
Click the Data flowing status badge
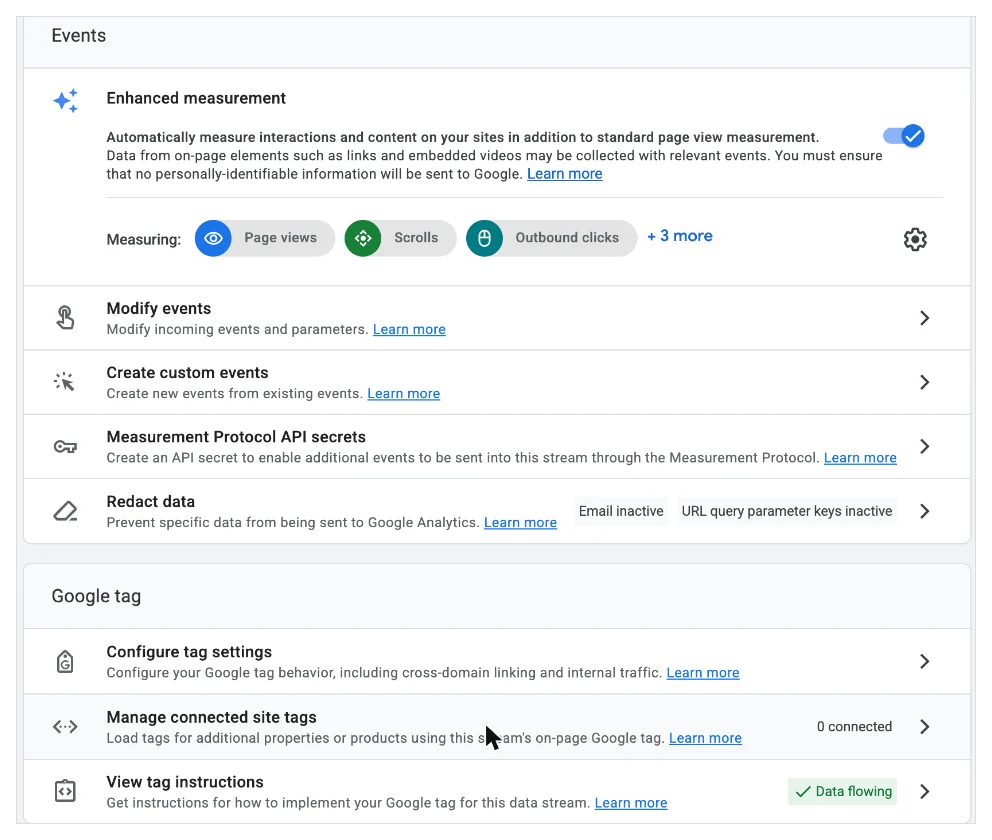[x=842, y=791]
